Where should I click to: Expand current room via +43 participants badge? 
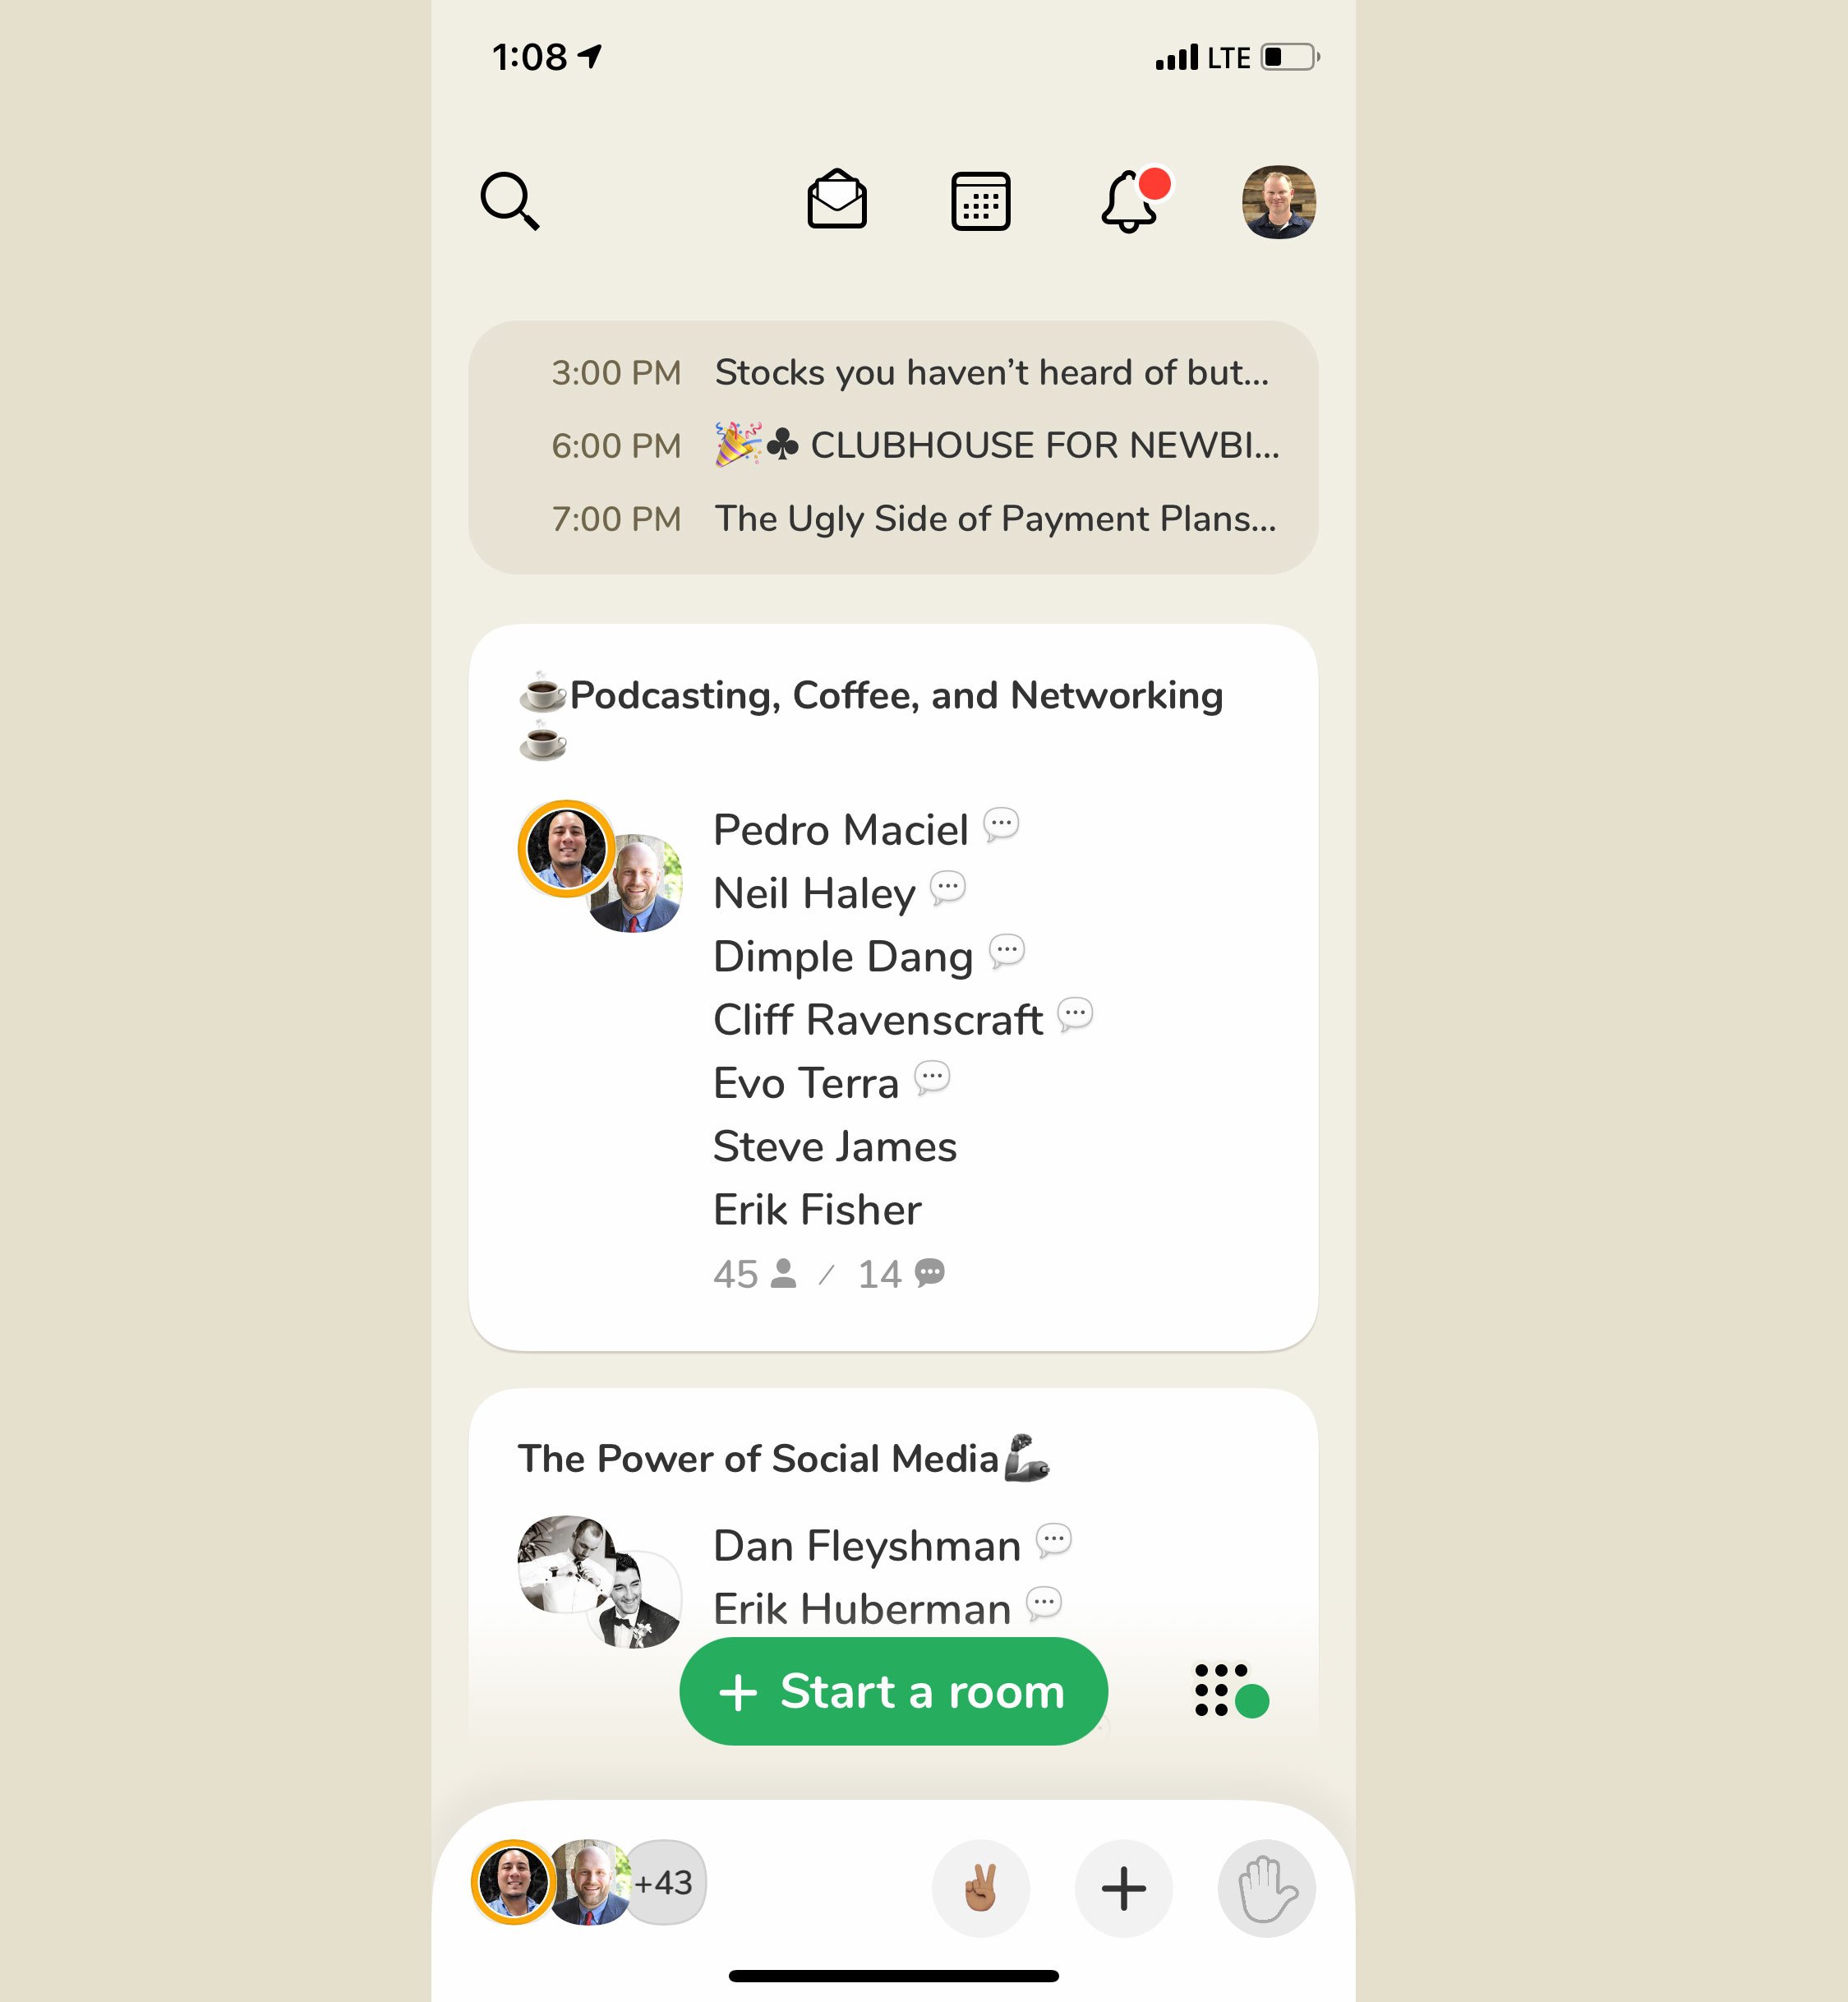coord(664,1882)
